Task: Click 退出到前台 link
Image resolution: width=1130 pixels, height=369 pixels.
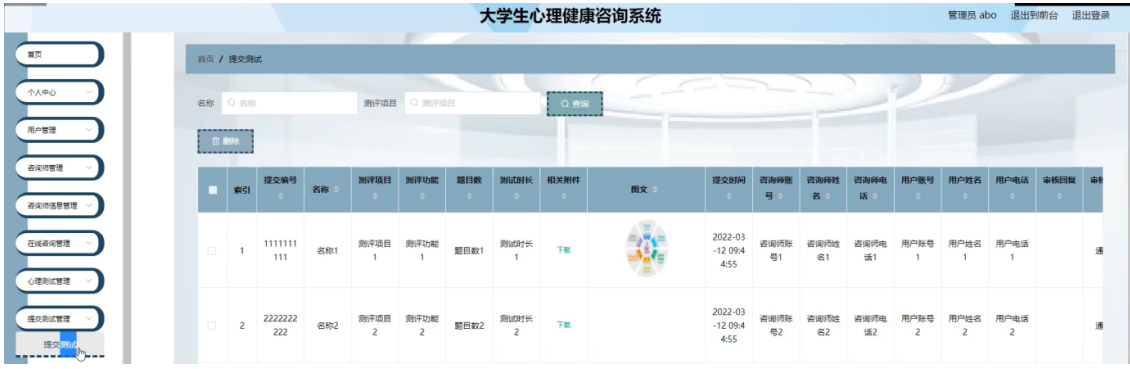Action: pos(1034,15)
